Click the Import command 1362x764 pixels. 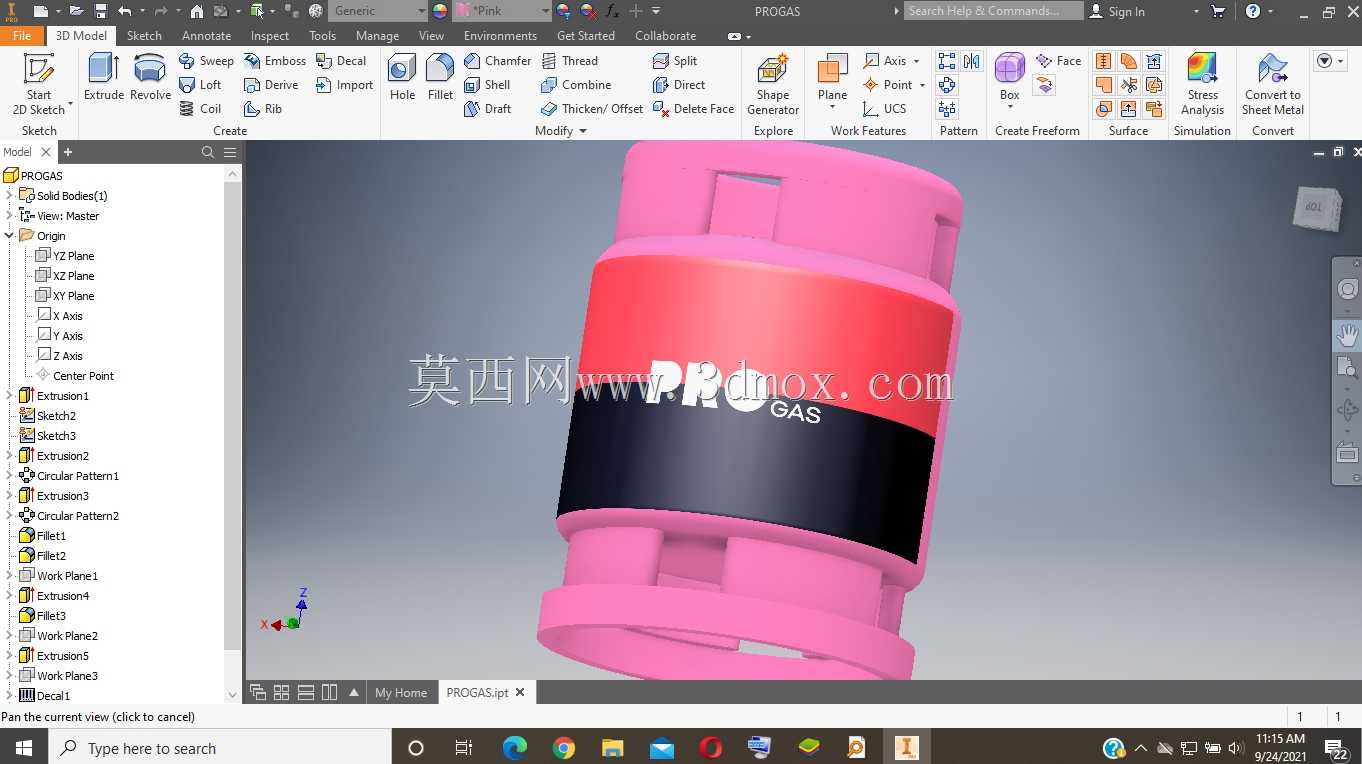(x=344, y=85)
